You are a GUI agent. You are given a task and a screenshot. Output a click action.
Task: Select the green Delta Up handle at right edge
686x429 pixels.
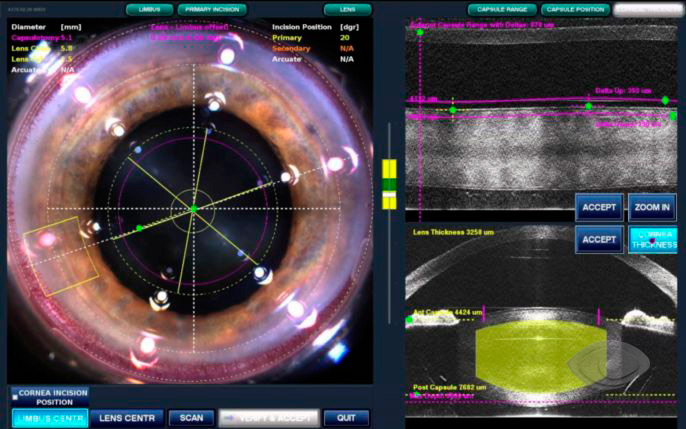[x=665, y=101]
